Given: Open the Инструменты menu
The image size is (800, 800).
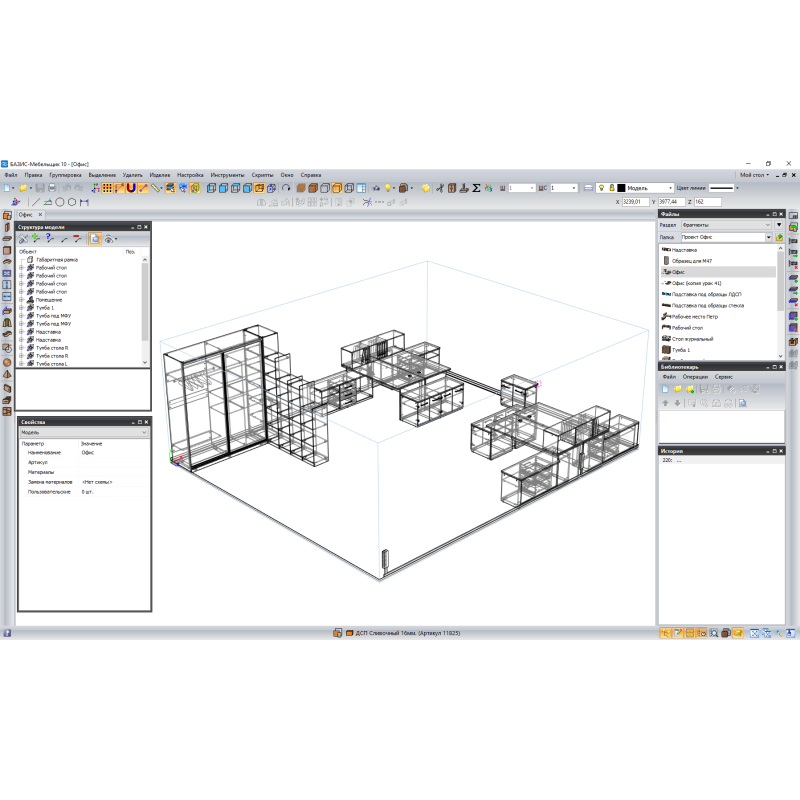Looking at the screenshot, I should coord(227,175).
